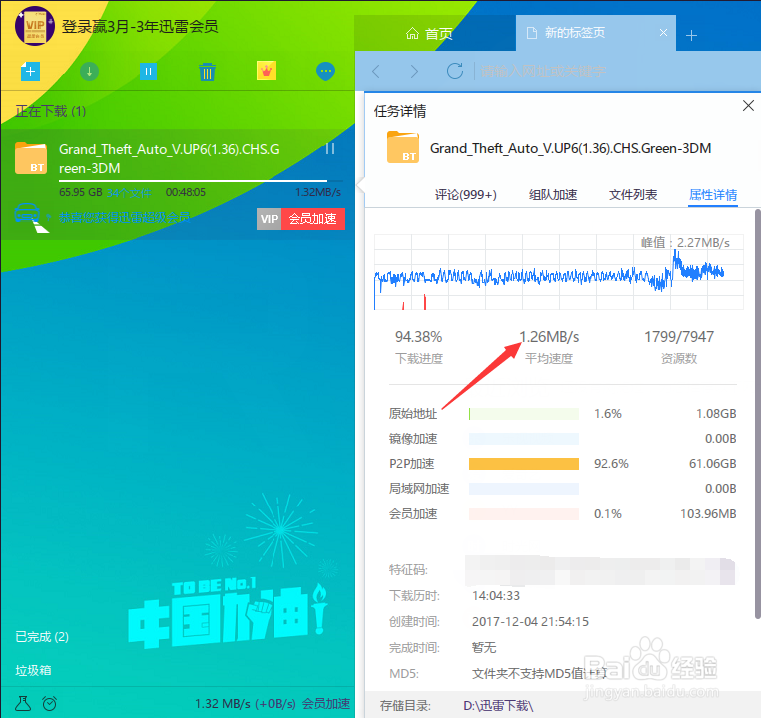The image size is (761, 718).
Task: Click the VIP 会员加速 button
Action: [301, 219]
